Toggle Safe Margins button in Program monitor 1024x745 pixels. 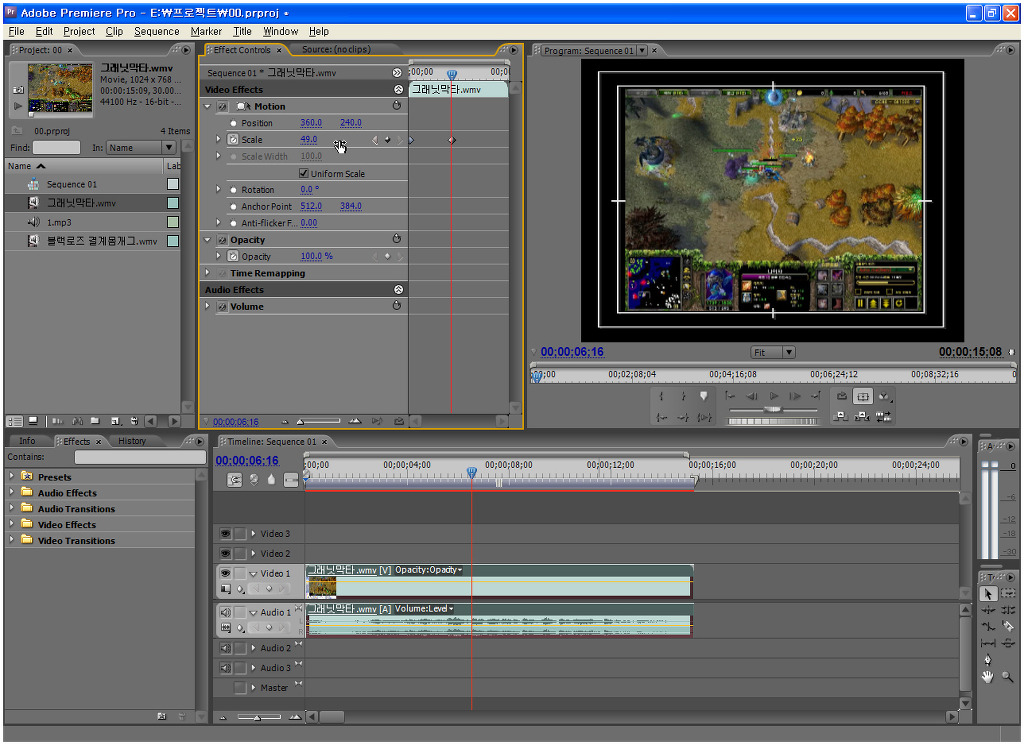pos(862,397)
